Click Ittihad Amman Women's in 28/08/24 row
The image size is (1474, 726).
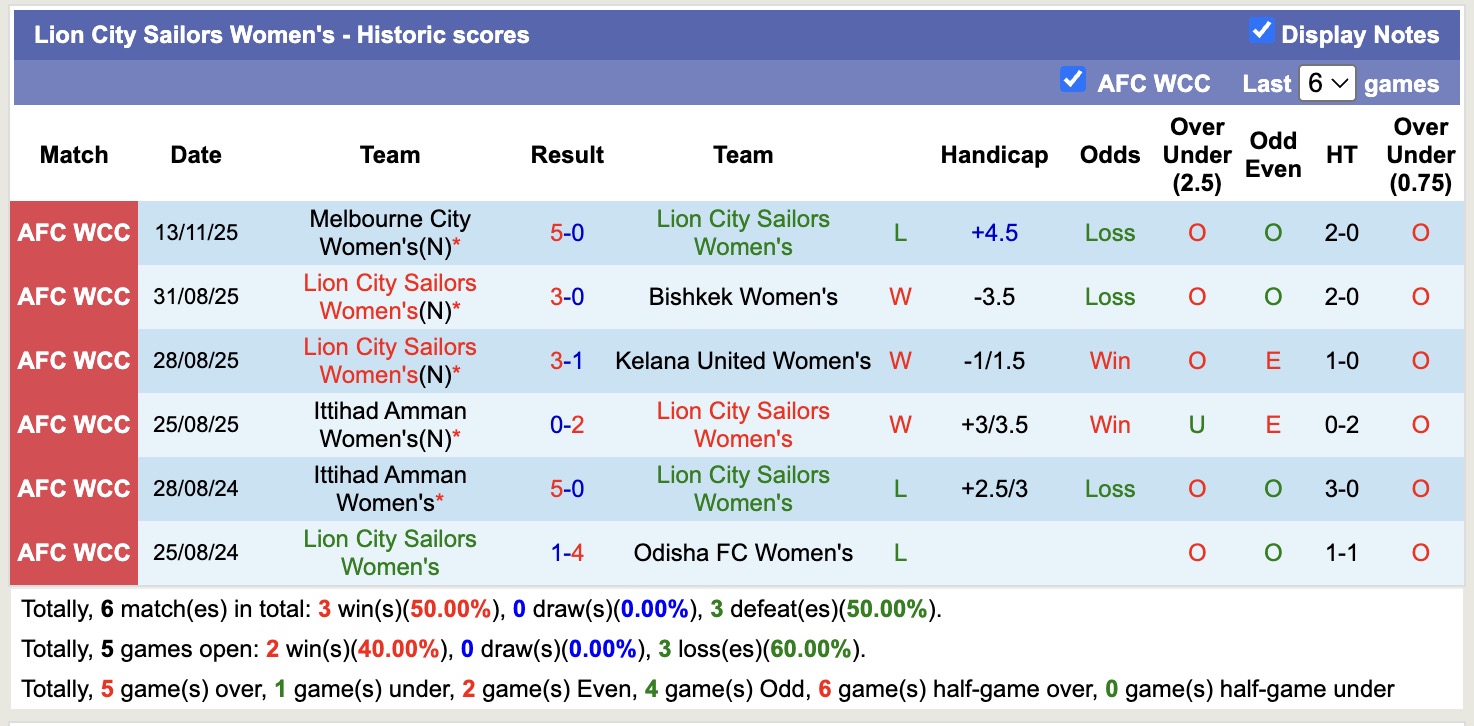389,488
